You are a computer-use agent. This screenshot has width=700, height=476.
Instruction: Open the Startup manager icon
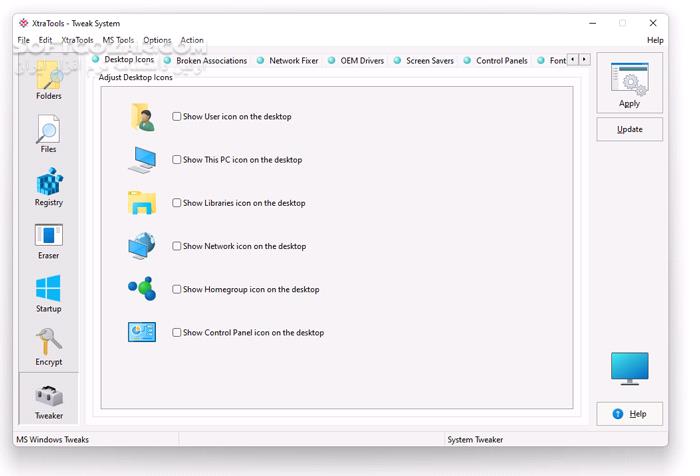click(x=48, y=294)
